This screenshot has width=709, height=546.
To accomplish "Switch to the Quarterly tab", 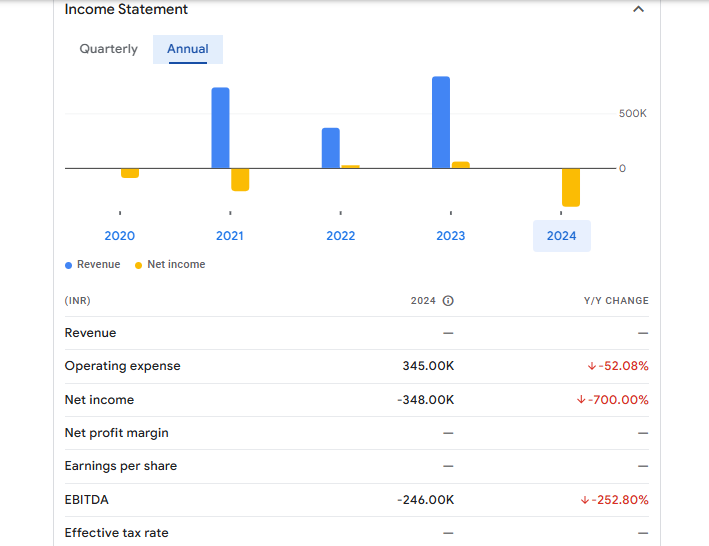I will pos(109,49).
